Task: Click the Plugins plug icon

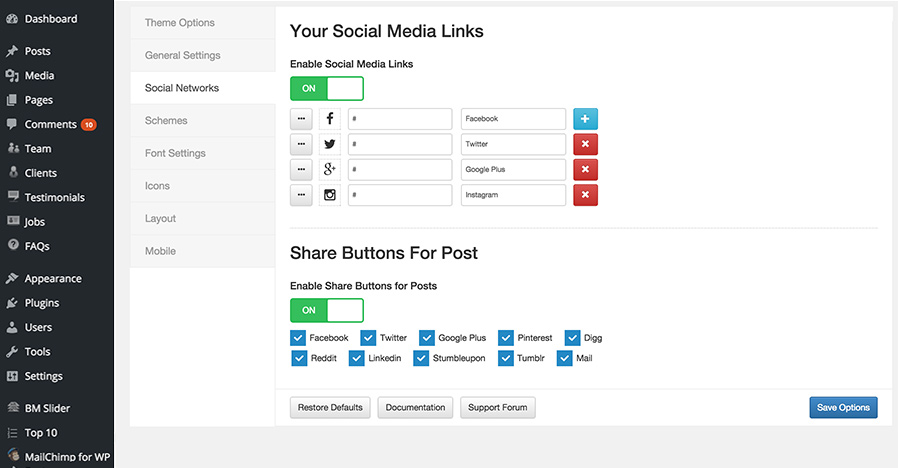Action: coord(12,303)
